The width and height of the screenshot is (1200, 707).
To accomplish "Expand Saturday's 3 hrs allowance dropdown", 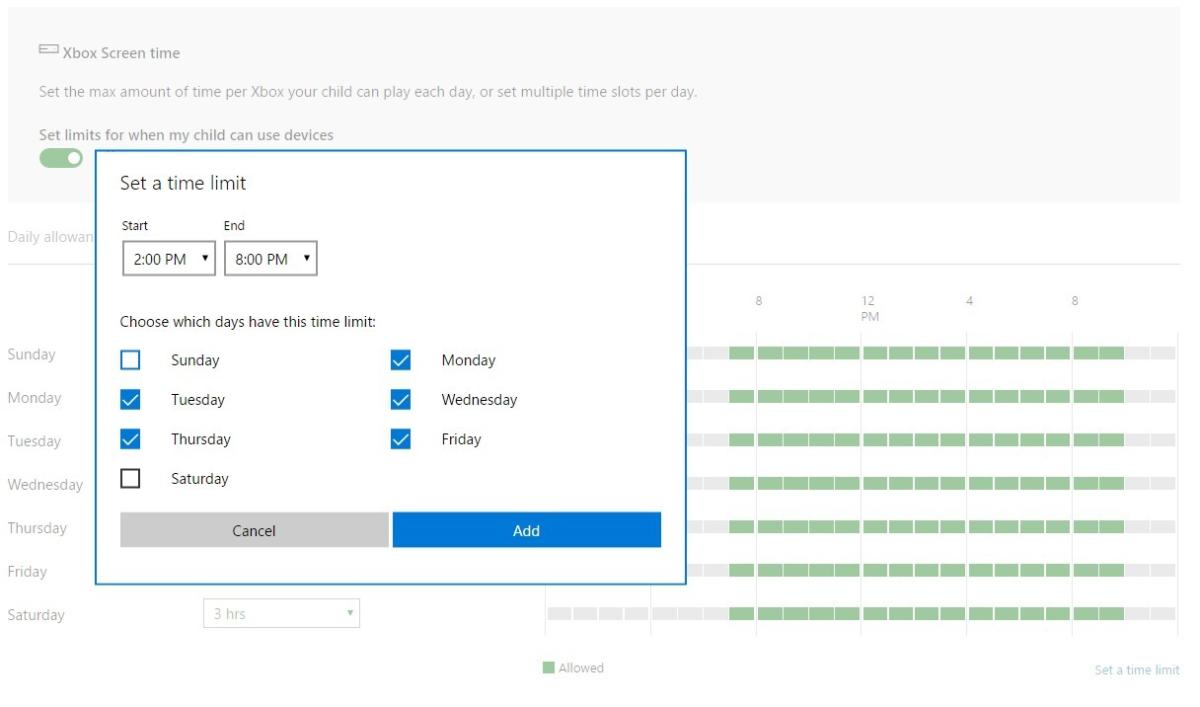I will coord(281,614).
